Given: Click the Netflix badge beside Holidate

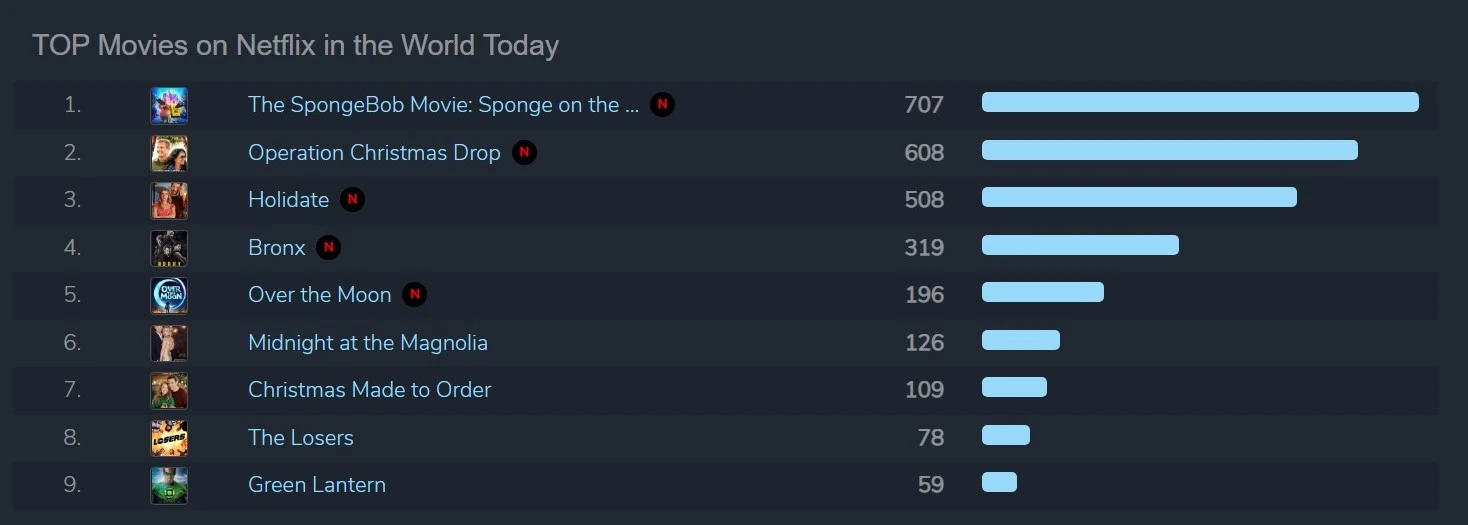Looking at the screenshot, I should [x=352, y=200].
